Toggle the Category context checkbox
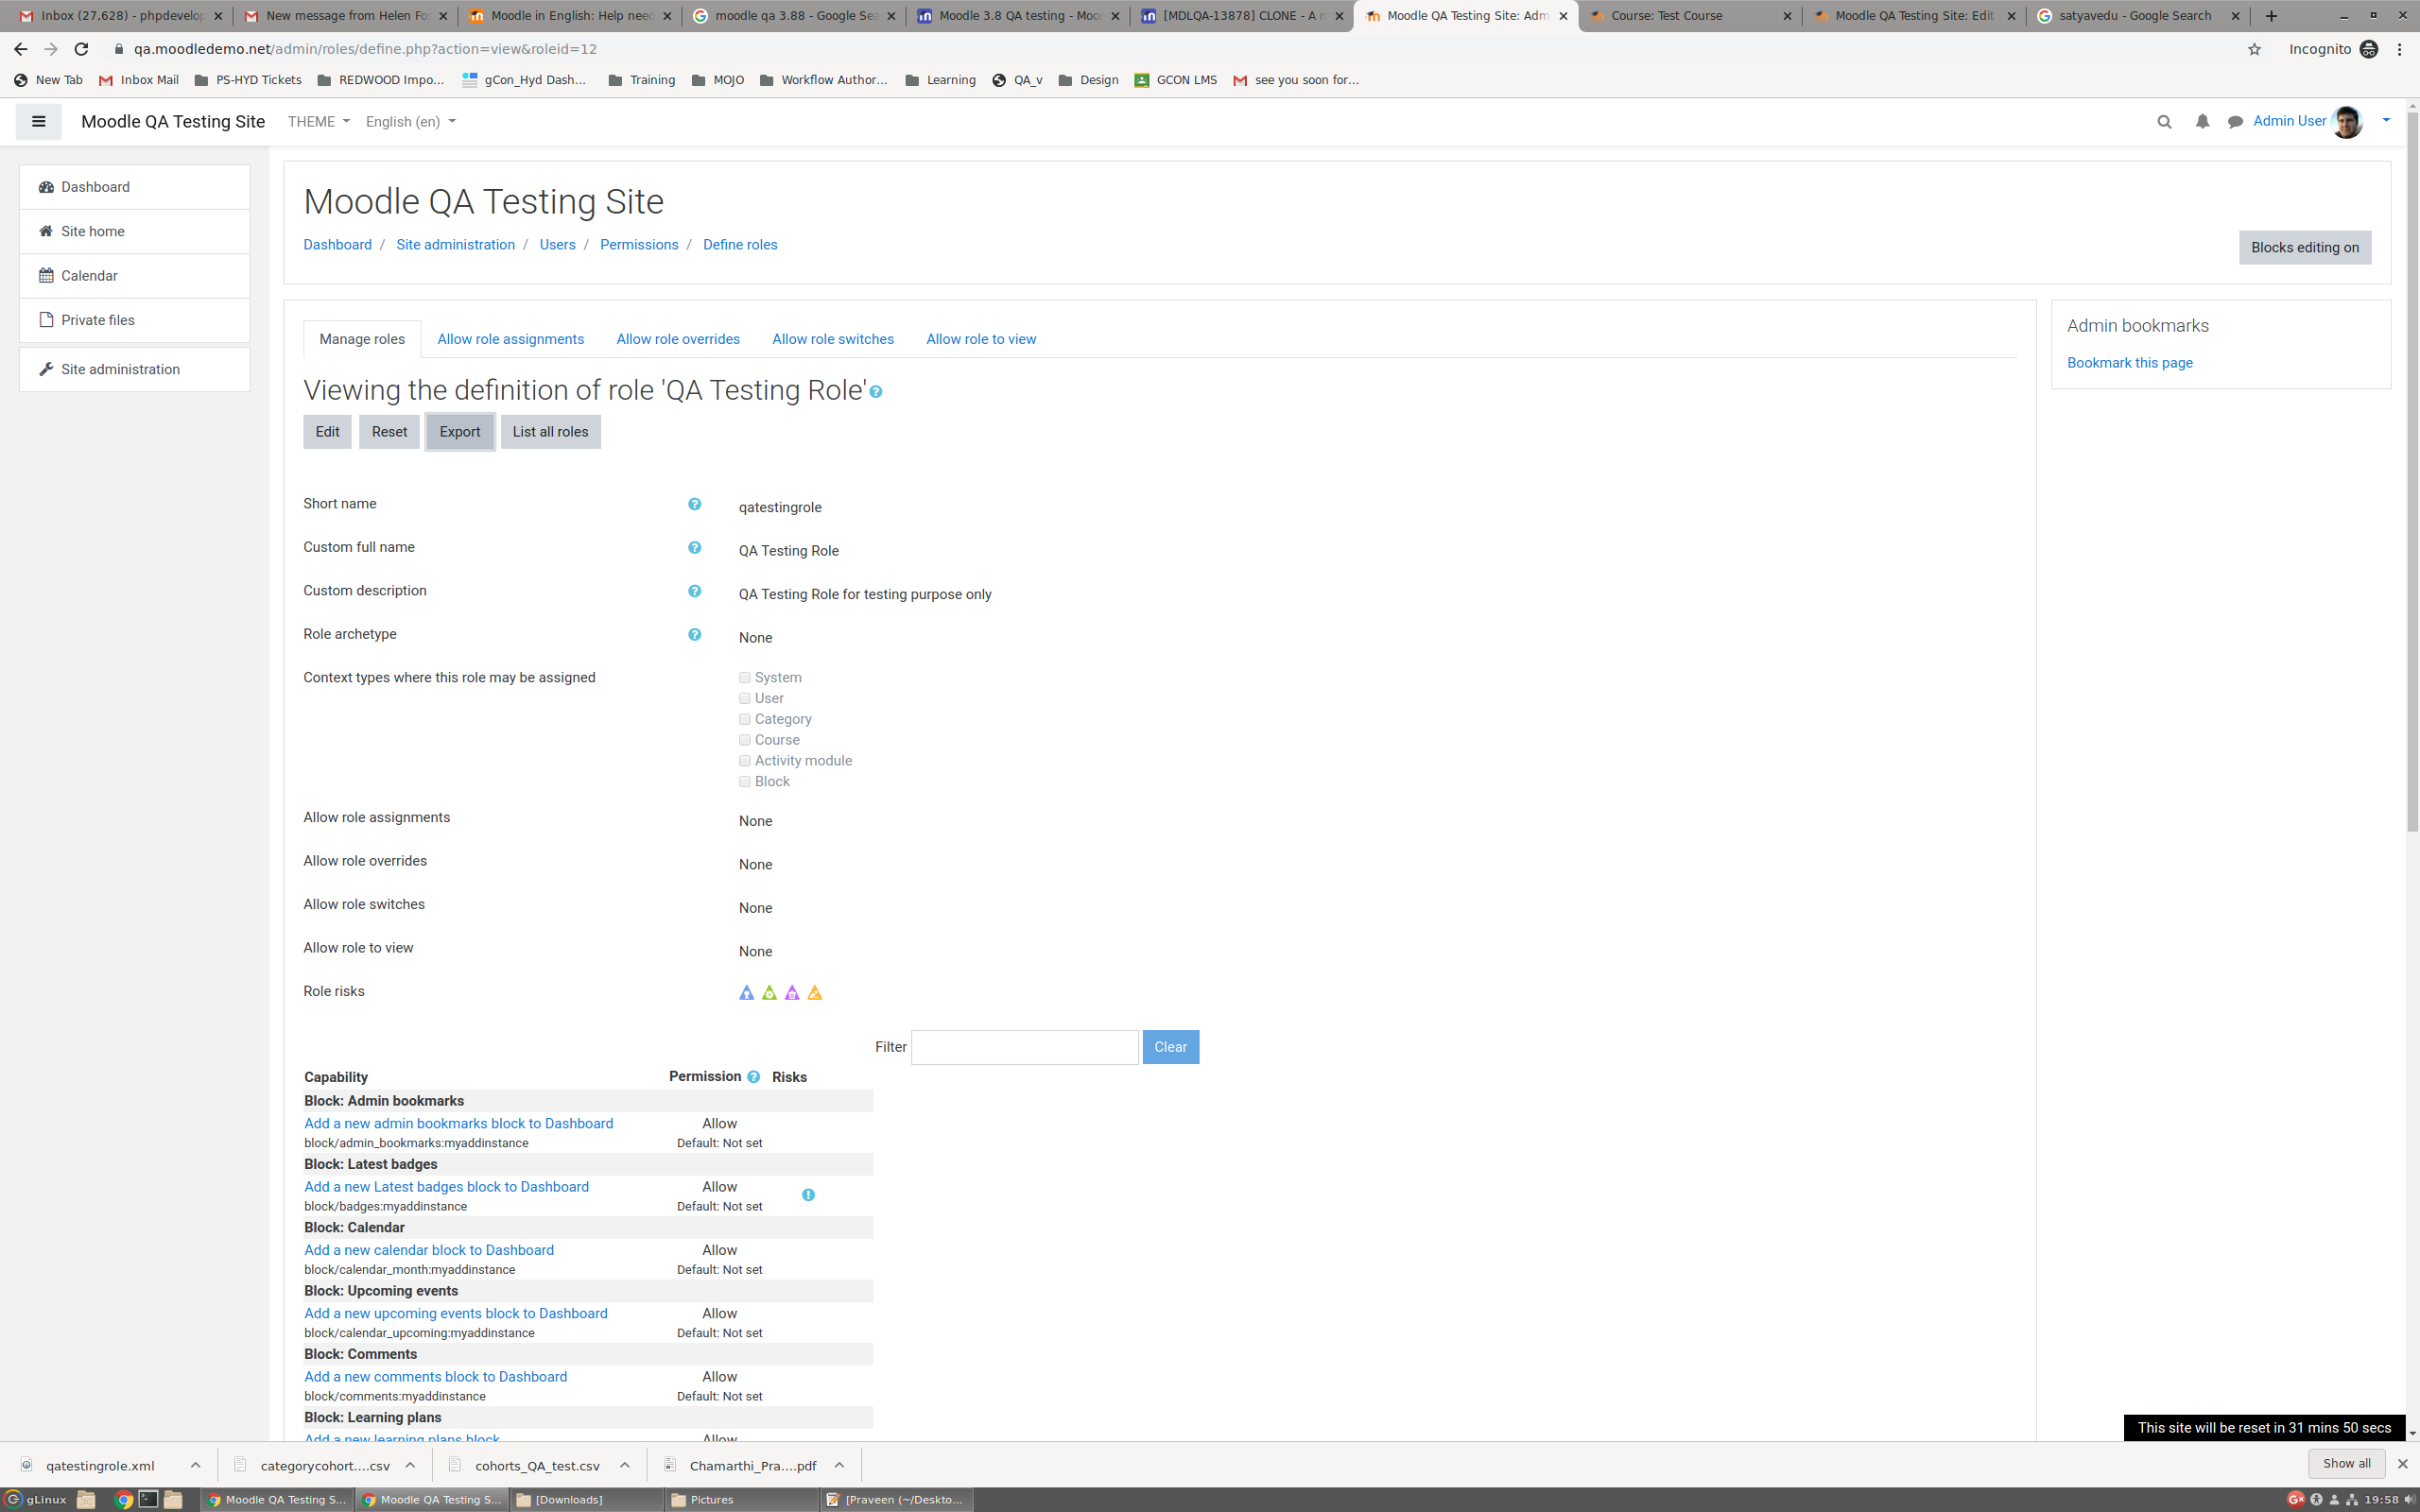This screenshot has height=1512, width=2420. 745,720
